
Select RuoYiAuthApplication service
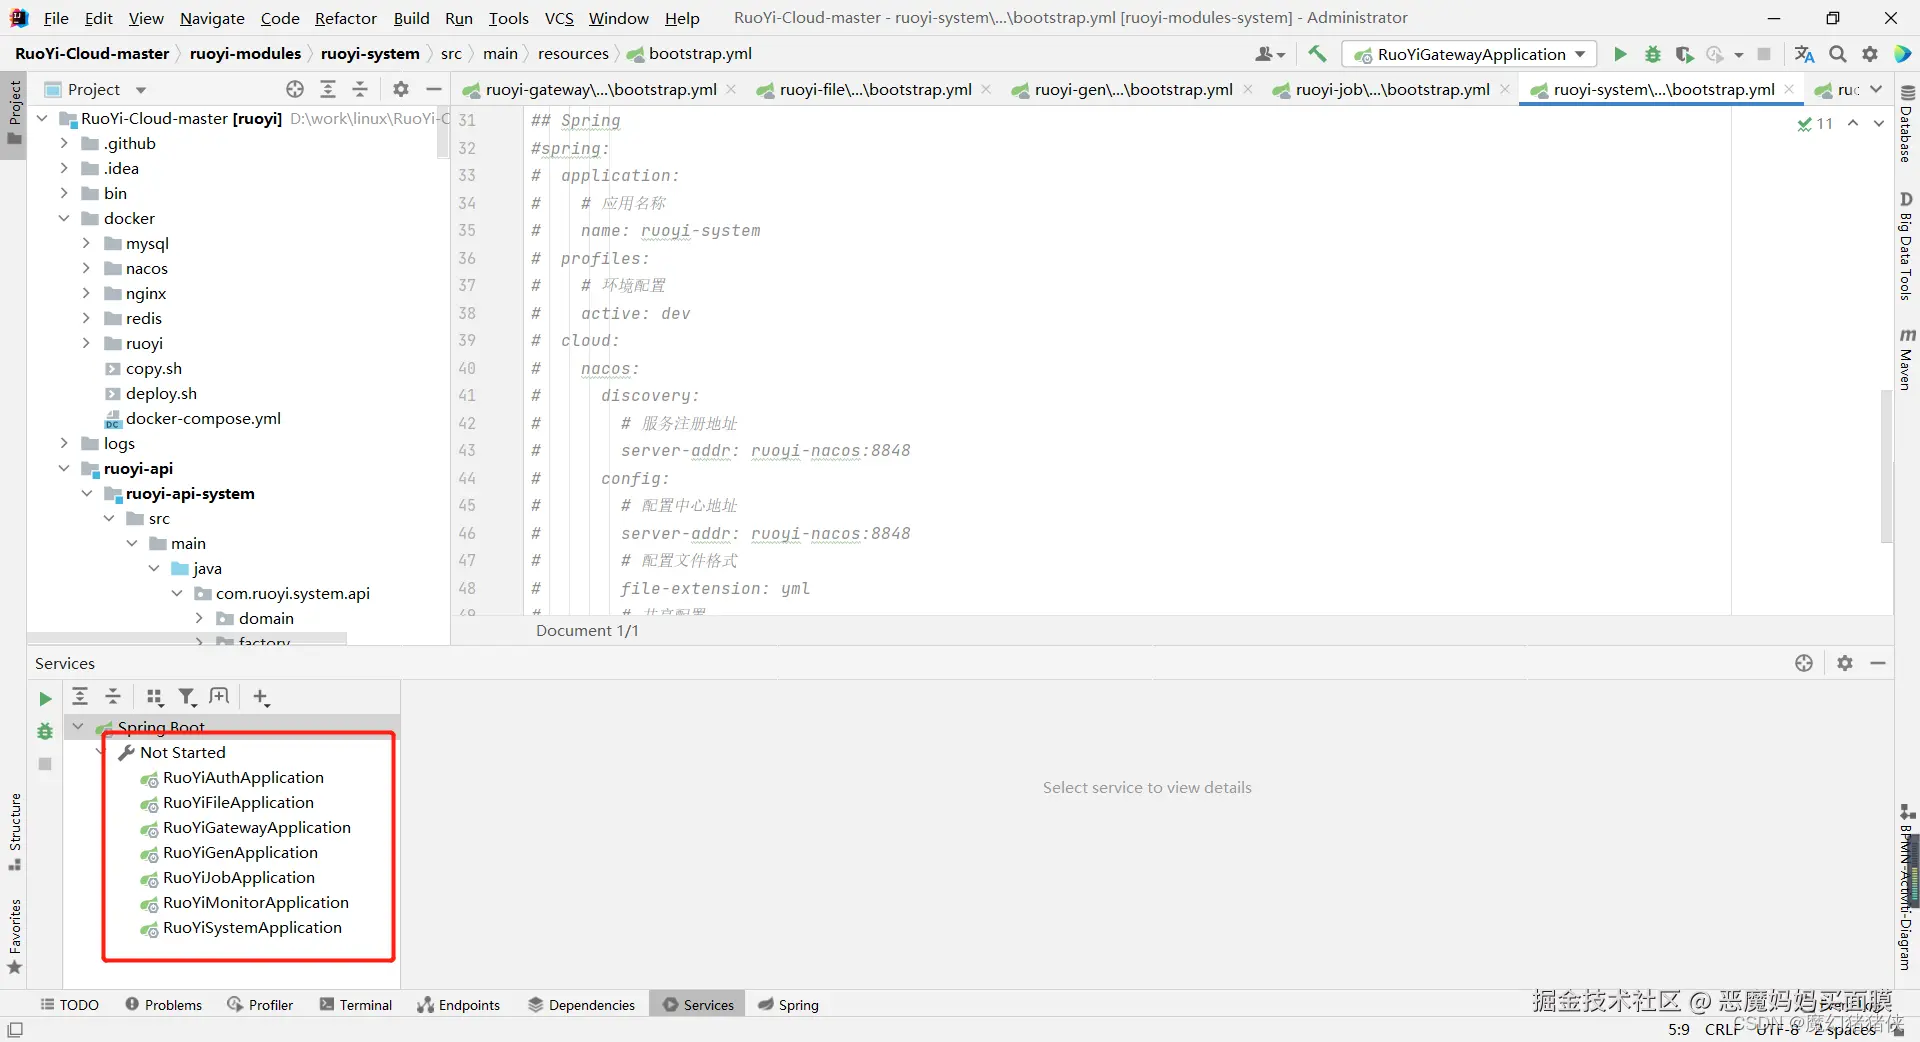pos(243,777)
